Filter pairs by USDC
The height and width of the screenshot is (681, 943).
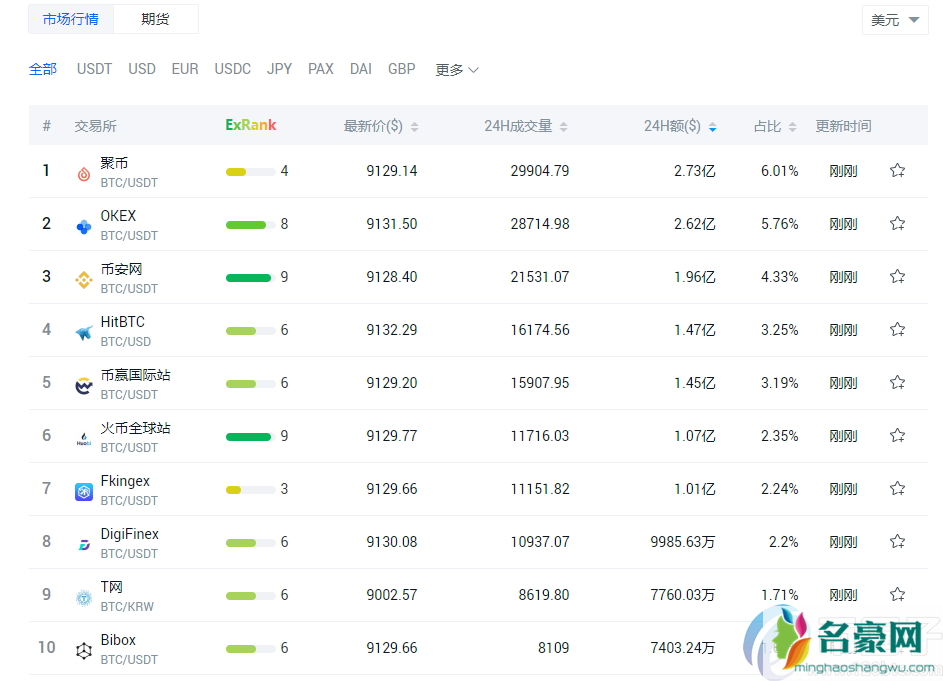(233, 69)
